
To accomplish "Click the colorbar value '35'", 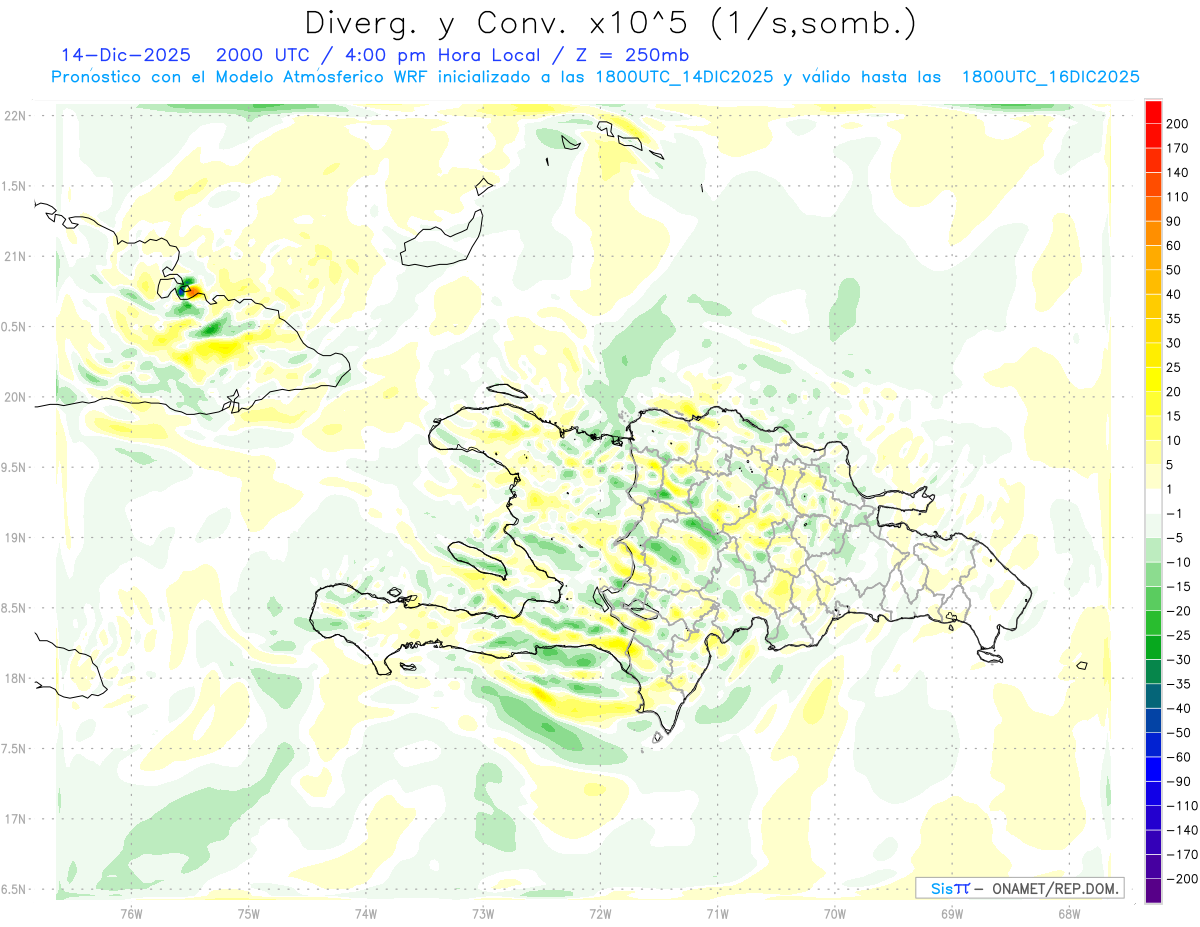I will coord(1175,319).
